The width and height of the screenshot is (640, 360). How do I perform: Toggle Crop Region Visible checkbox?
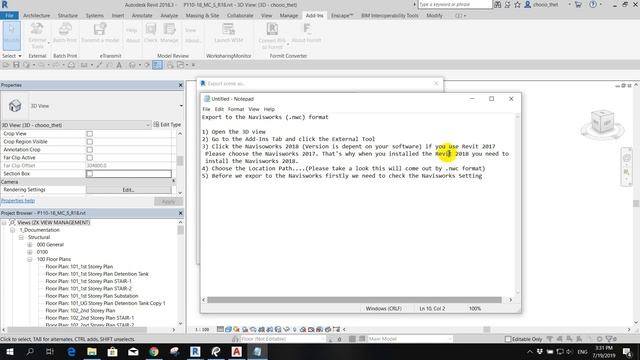(89, 142)
